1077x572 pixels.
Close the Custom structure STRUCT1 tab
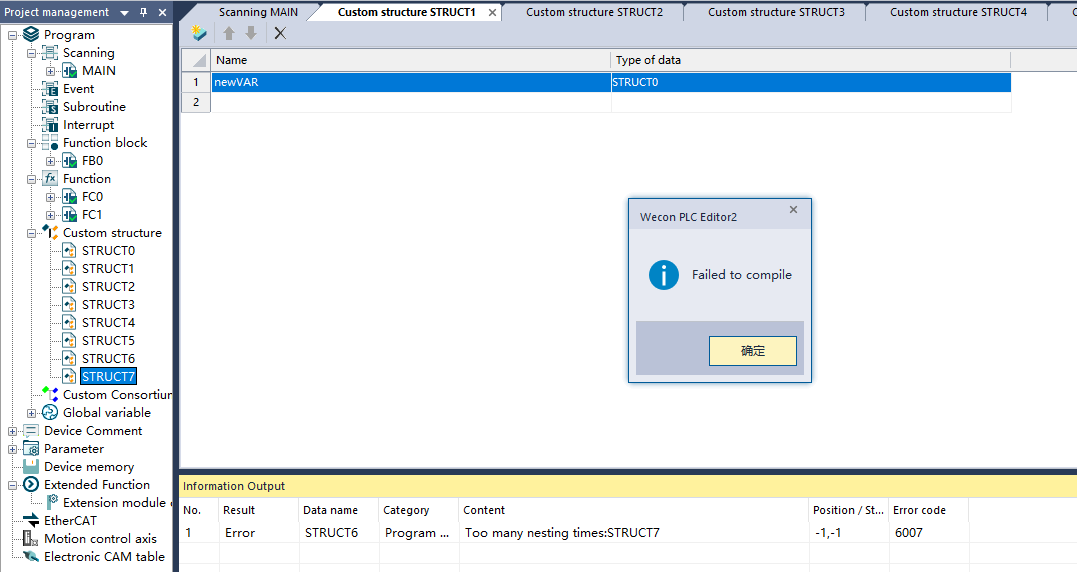click(492, 13)
